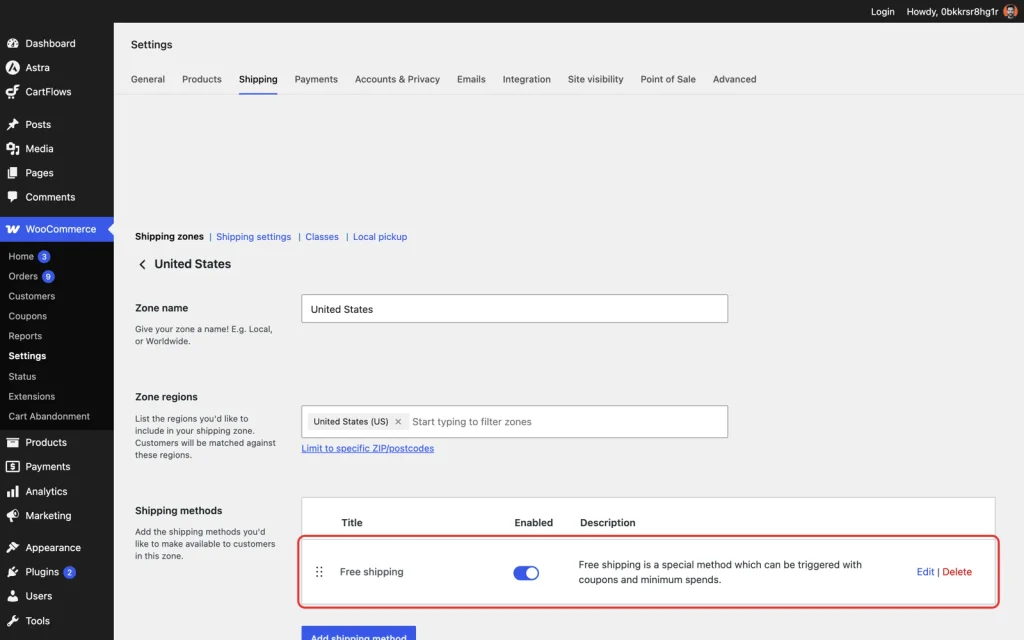Open the Products settings tab

[202, 79]
